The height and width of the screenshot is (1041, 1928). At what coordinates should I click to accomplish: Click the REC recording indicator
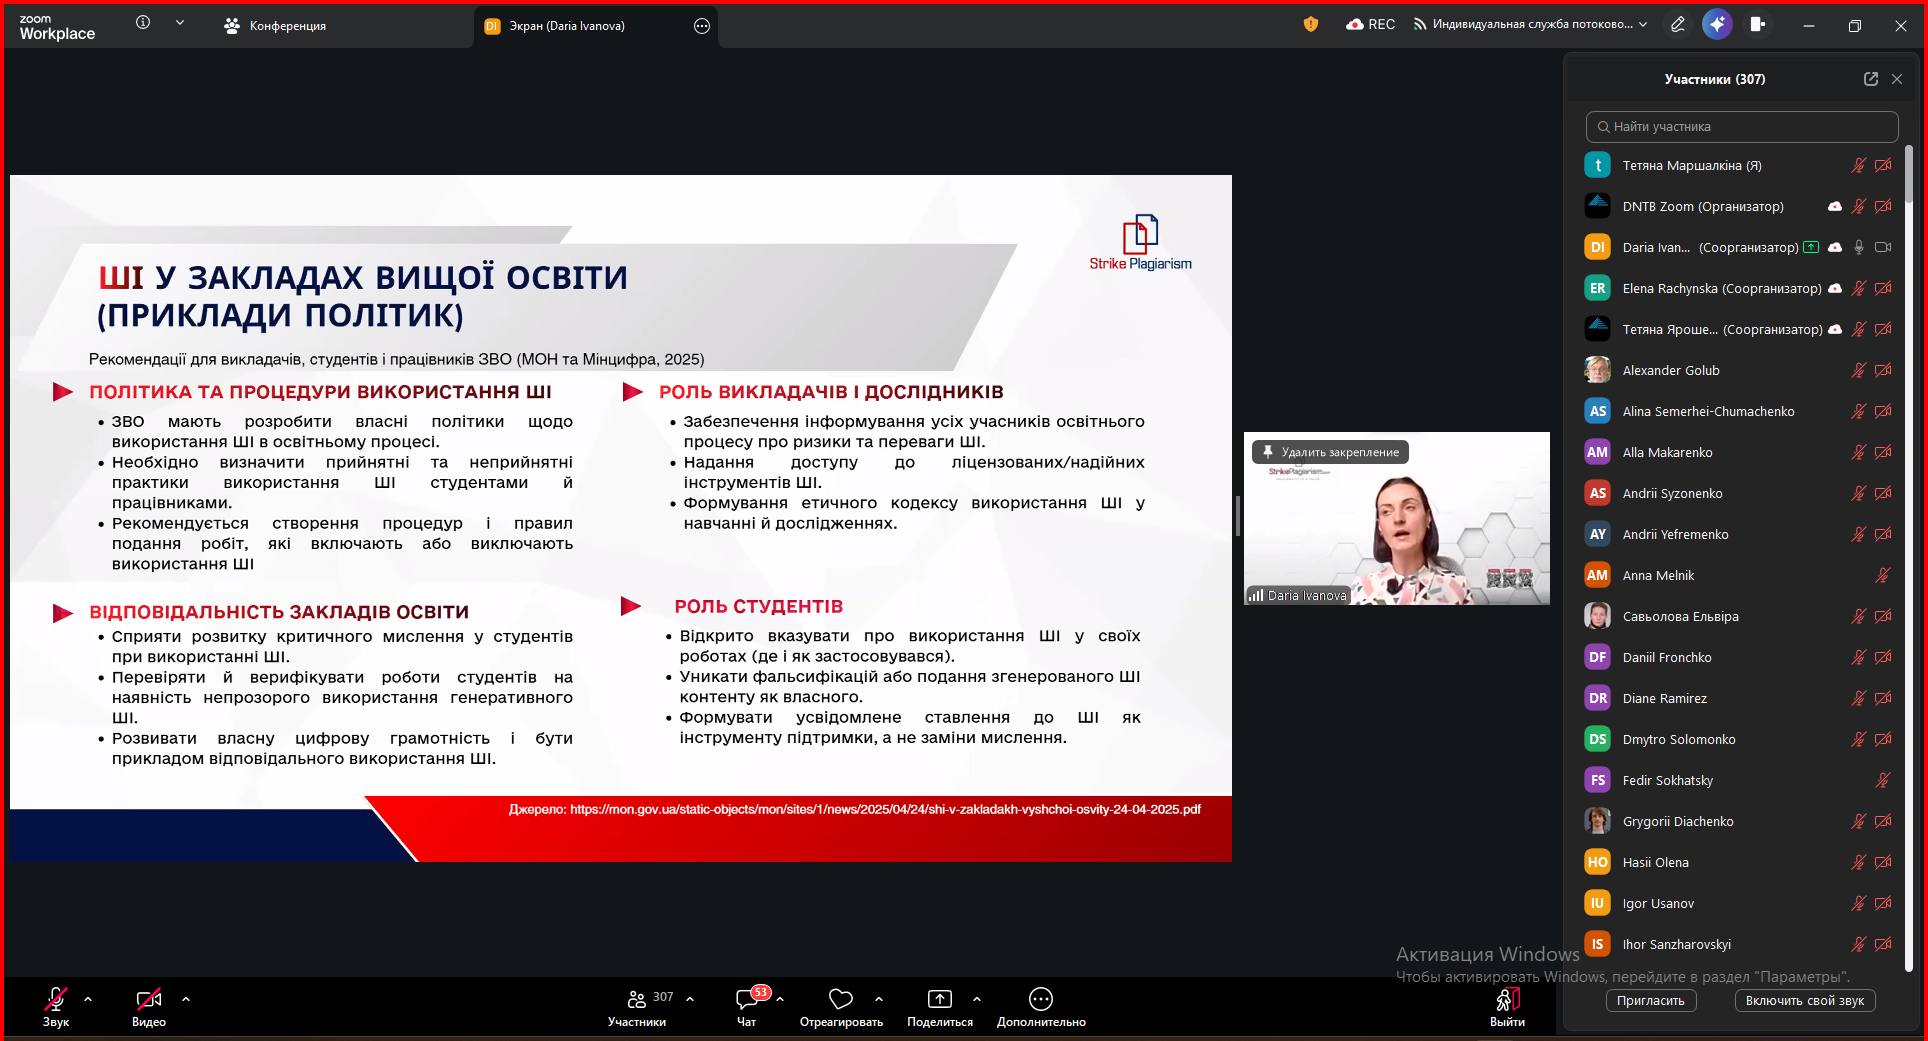point(1370,24)
